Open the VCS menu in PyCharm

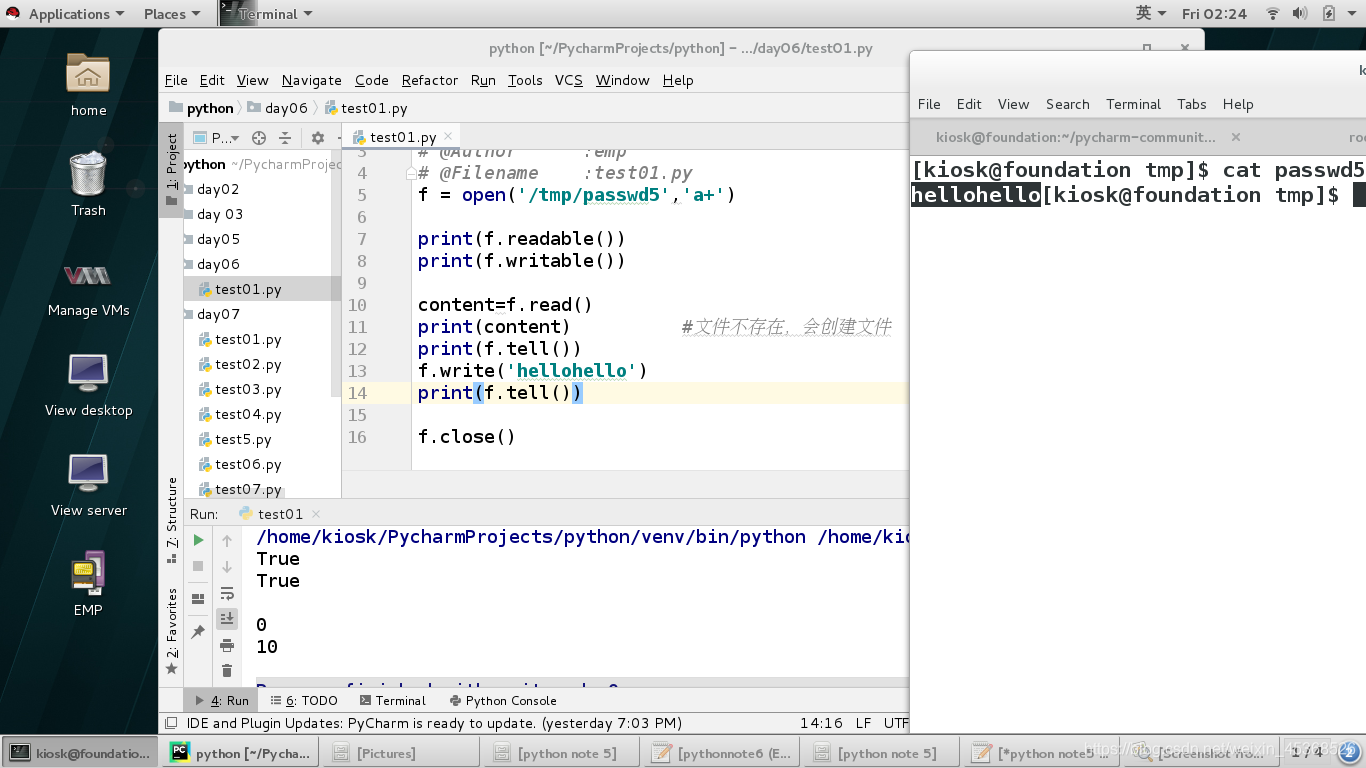click(x=568, y=80)
